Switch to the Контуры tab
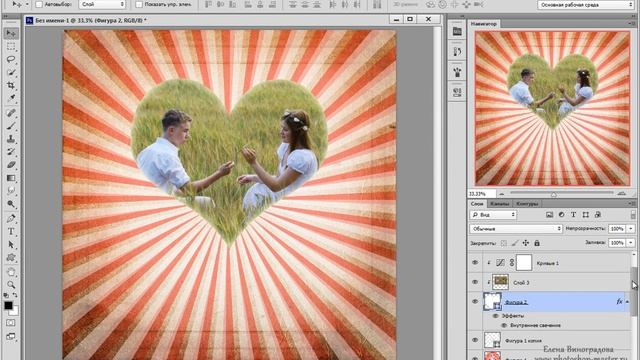Viewport: 640px width, 360px height. click(527, 203)
